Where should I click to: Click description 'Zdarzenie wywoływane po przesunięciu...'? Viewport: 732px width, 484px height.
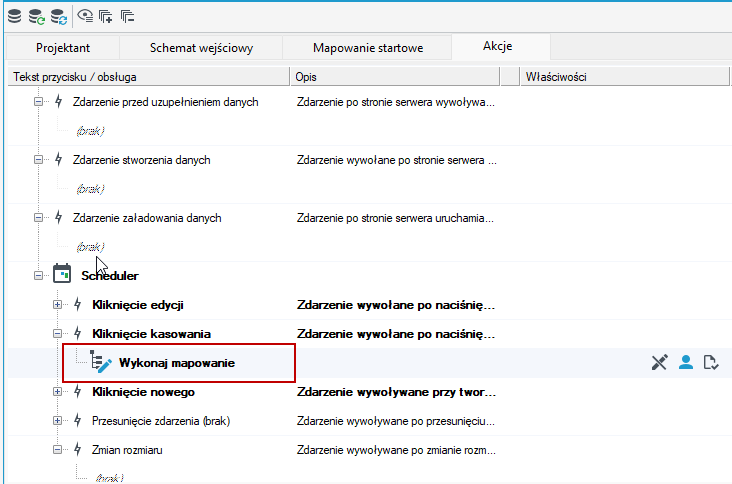[x=396, y=421]
